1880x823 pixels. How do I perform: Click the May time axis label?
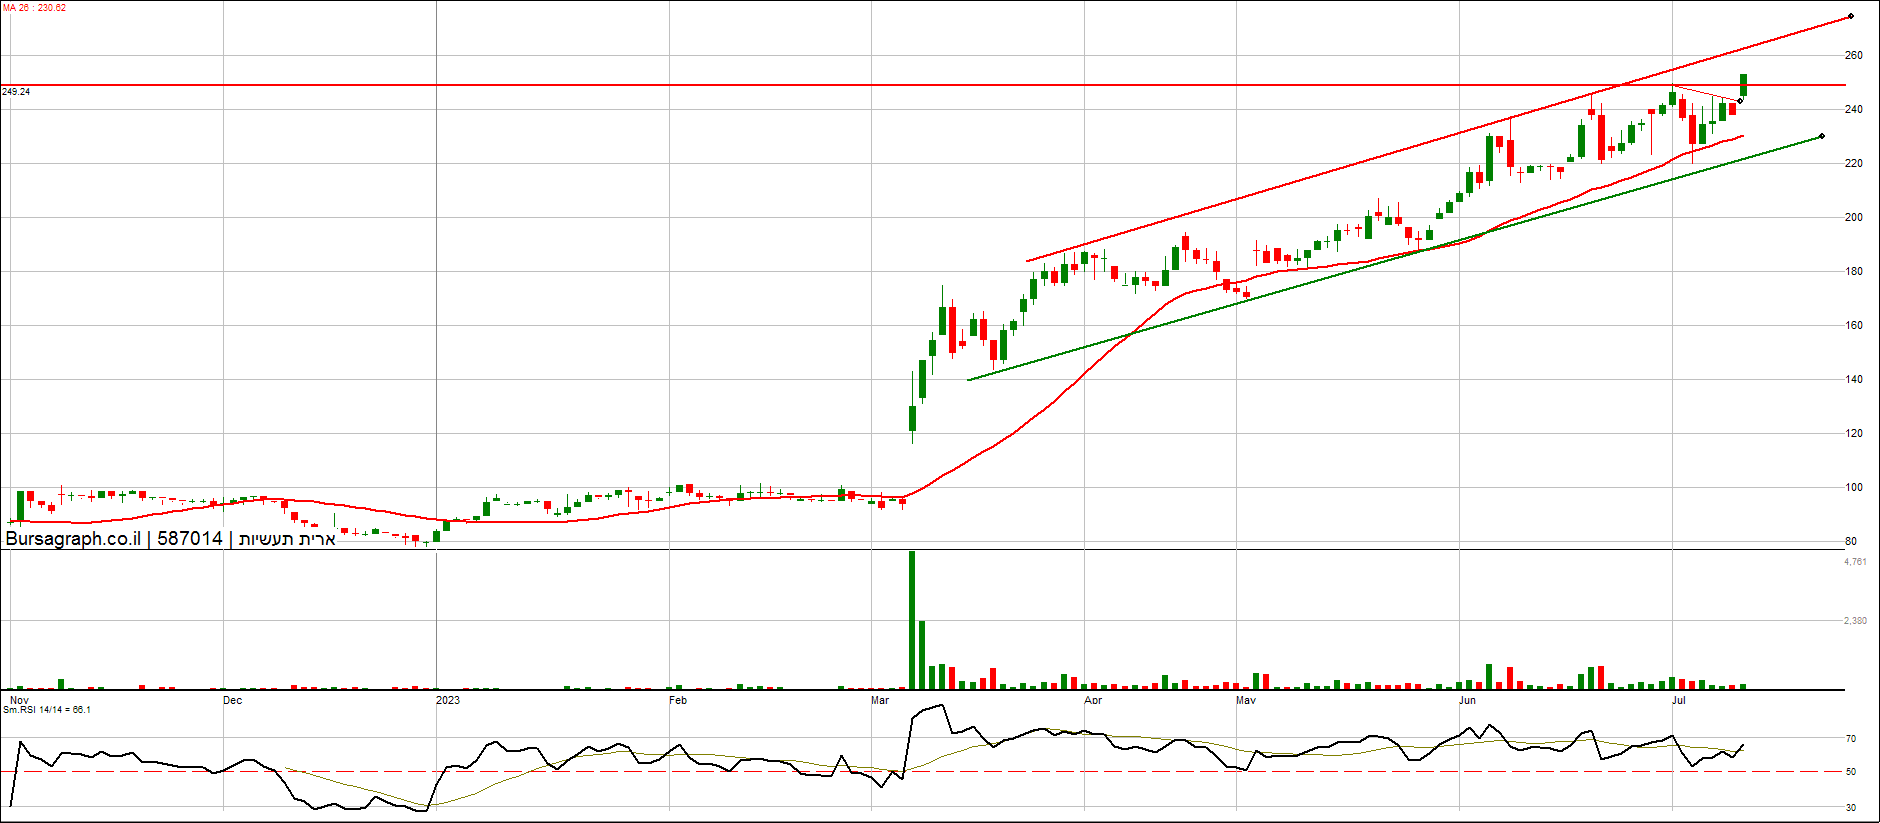pyautogui.click(x=1246, y=700)
